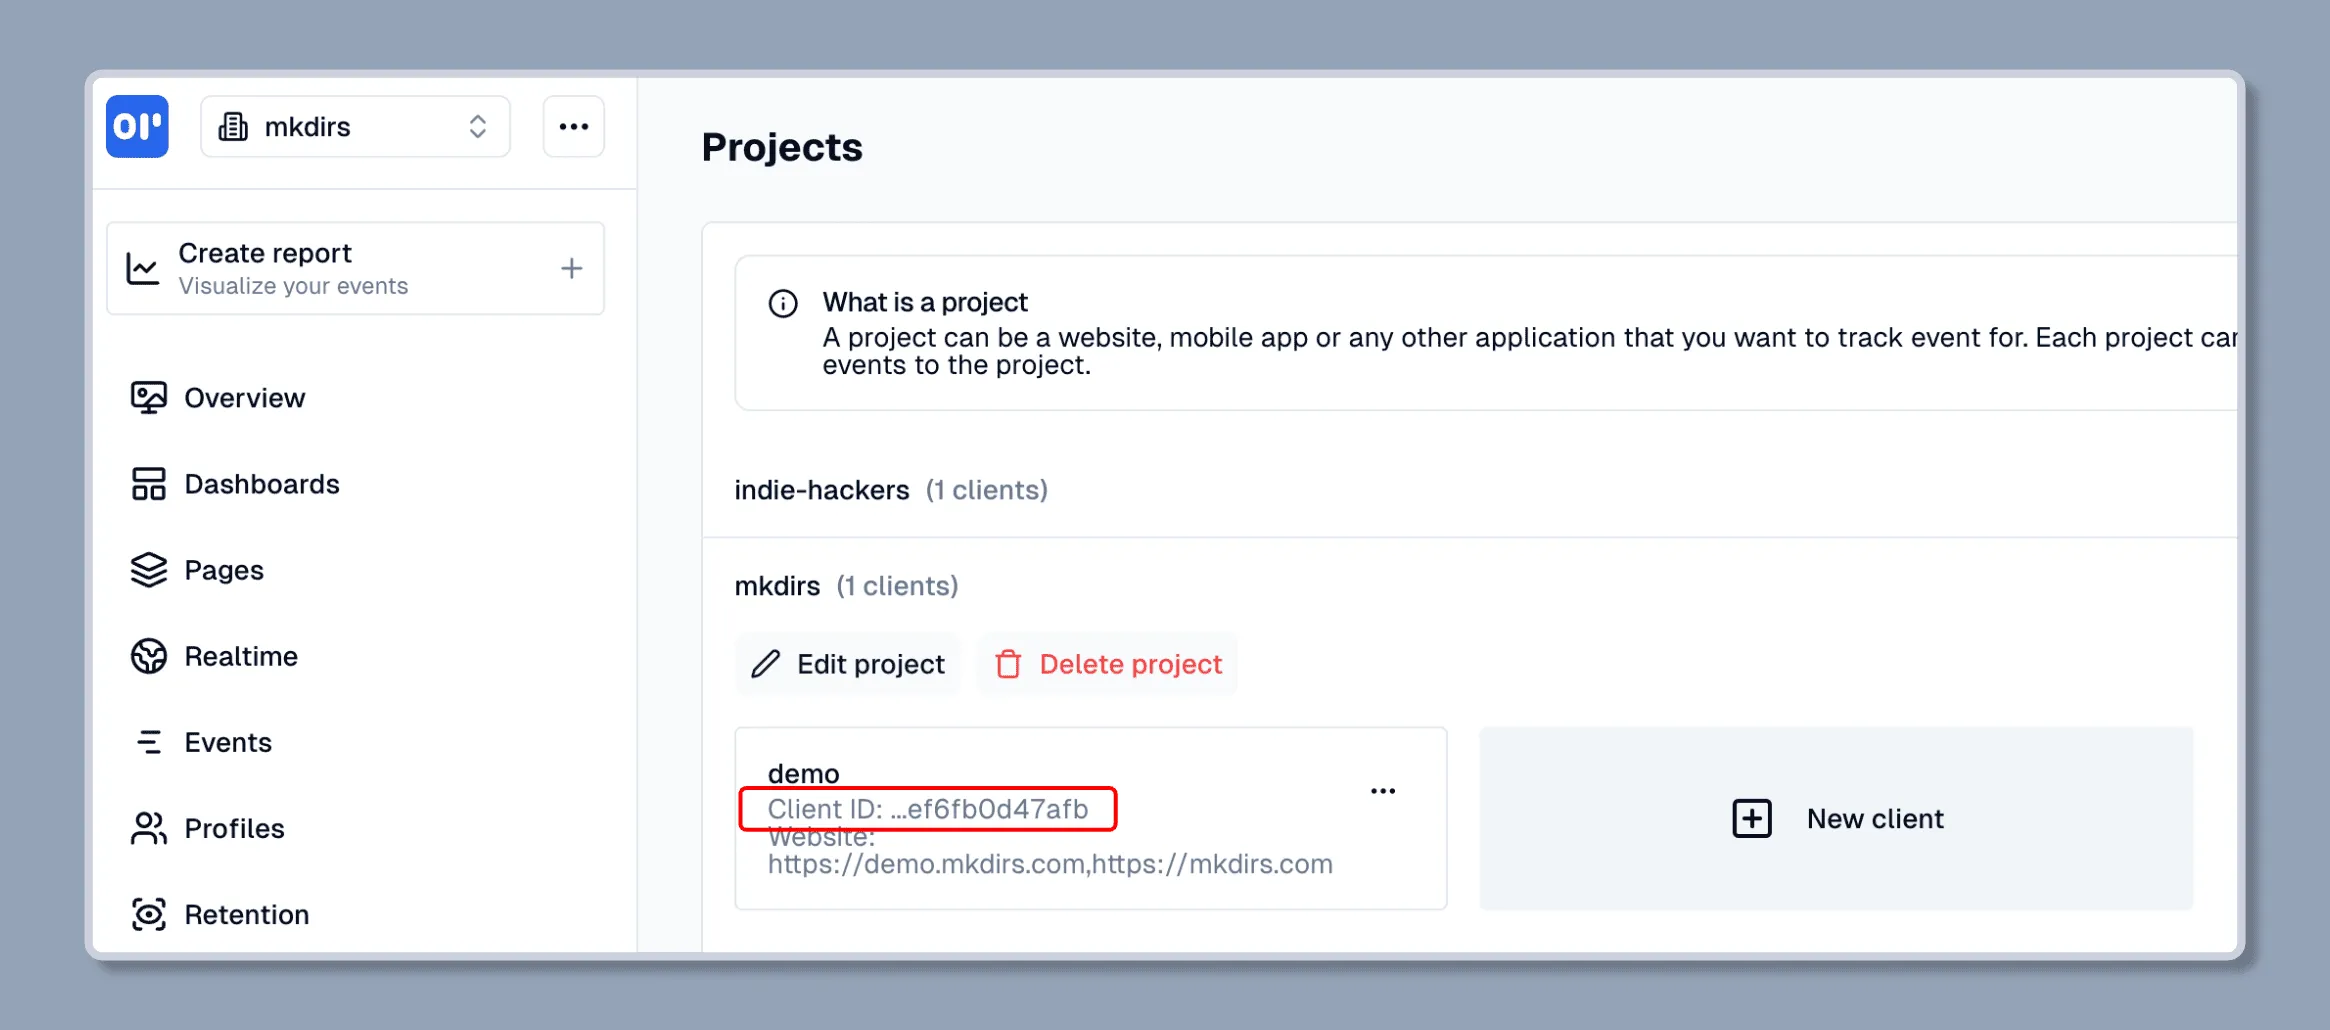Click the indie-hackers project name

point(822,490)
